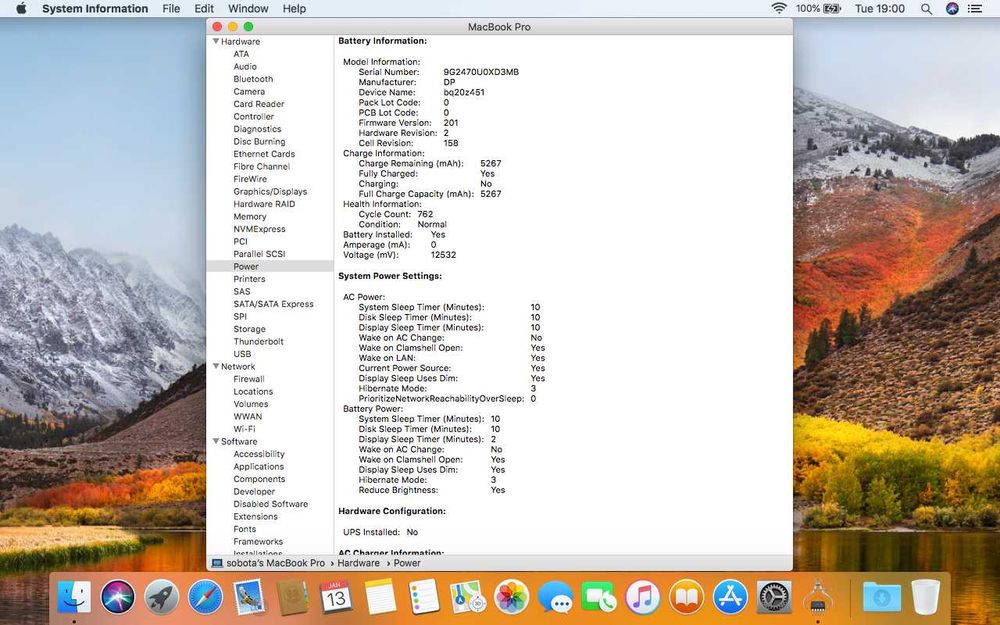Open System Information icon in Dock
The width and height of the screenshot is (1000, 625).
coord(818,598)
